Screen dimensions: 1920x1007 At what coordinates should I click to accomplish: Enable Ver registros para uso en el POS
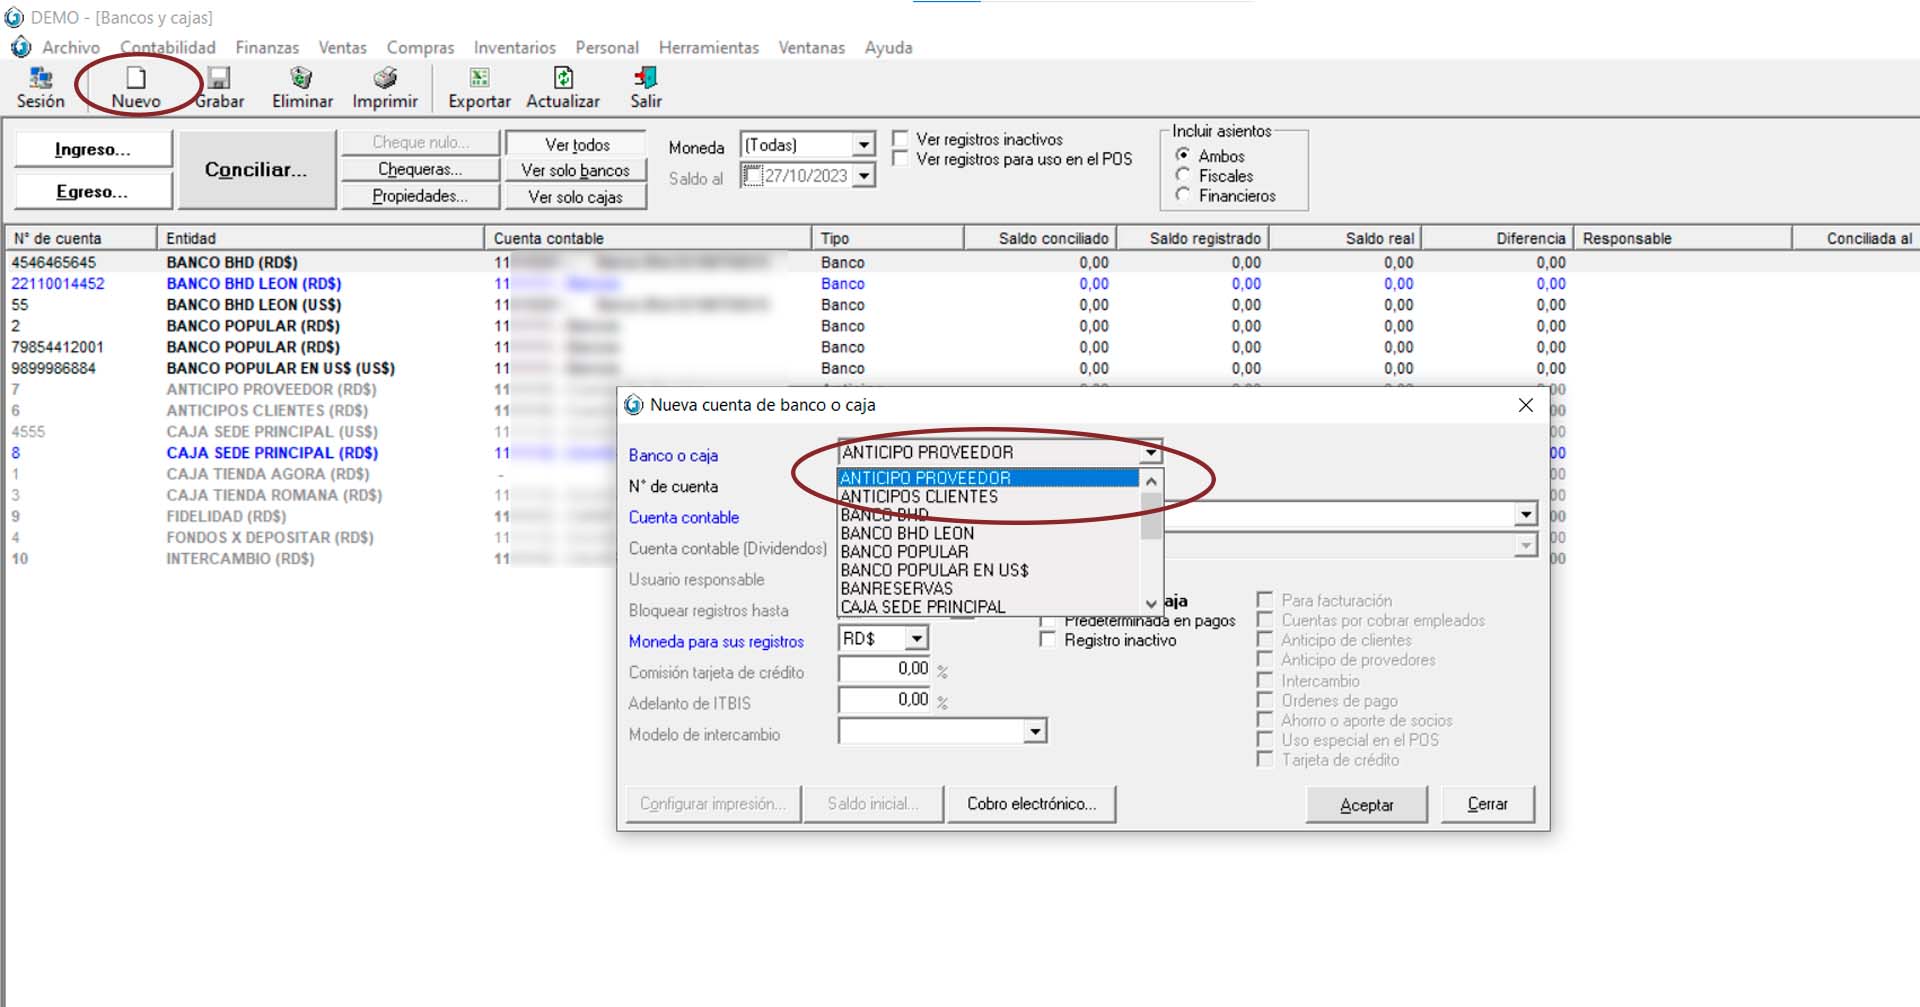click(x=900, y=159)
